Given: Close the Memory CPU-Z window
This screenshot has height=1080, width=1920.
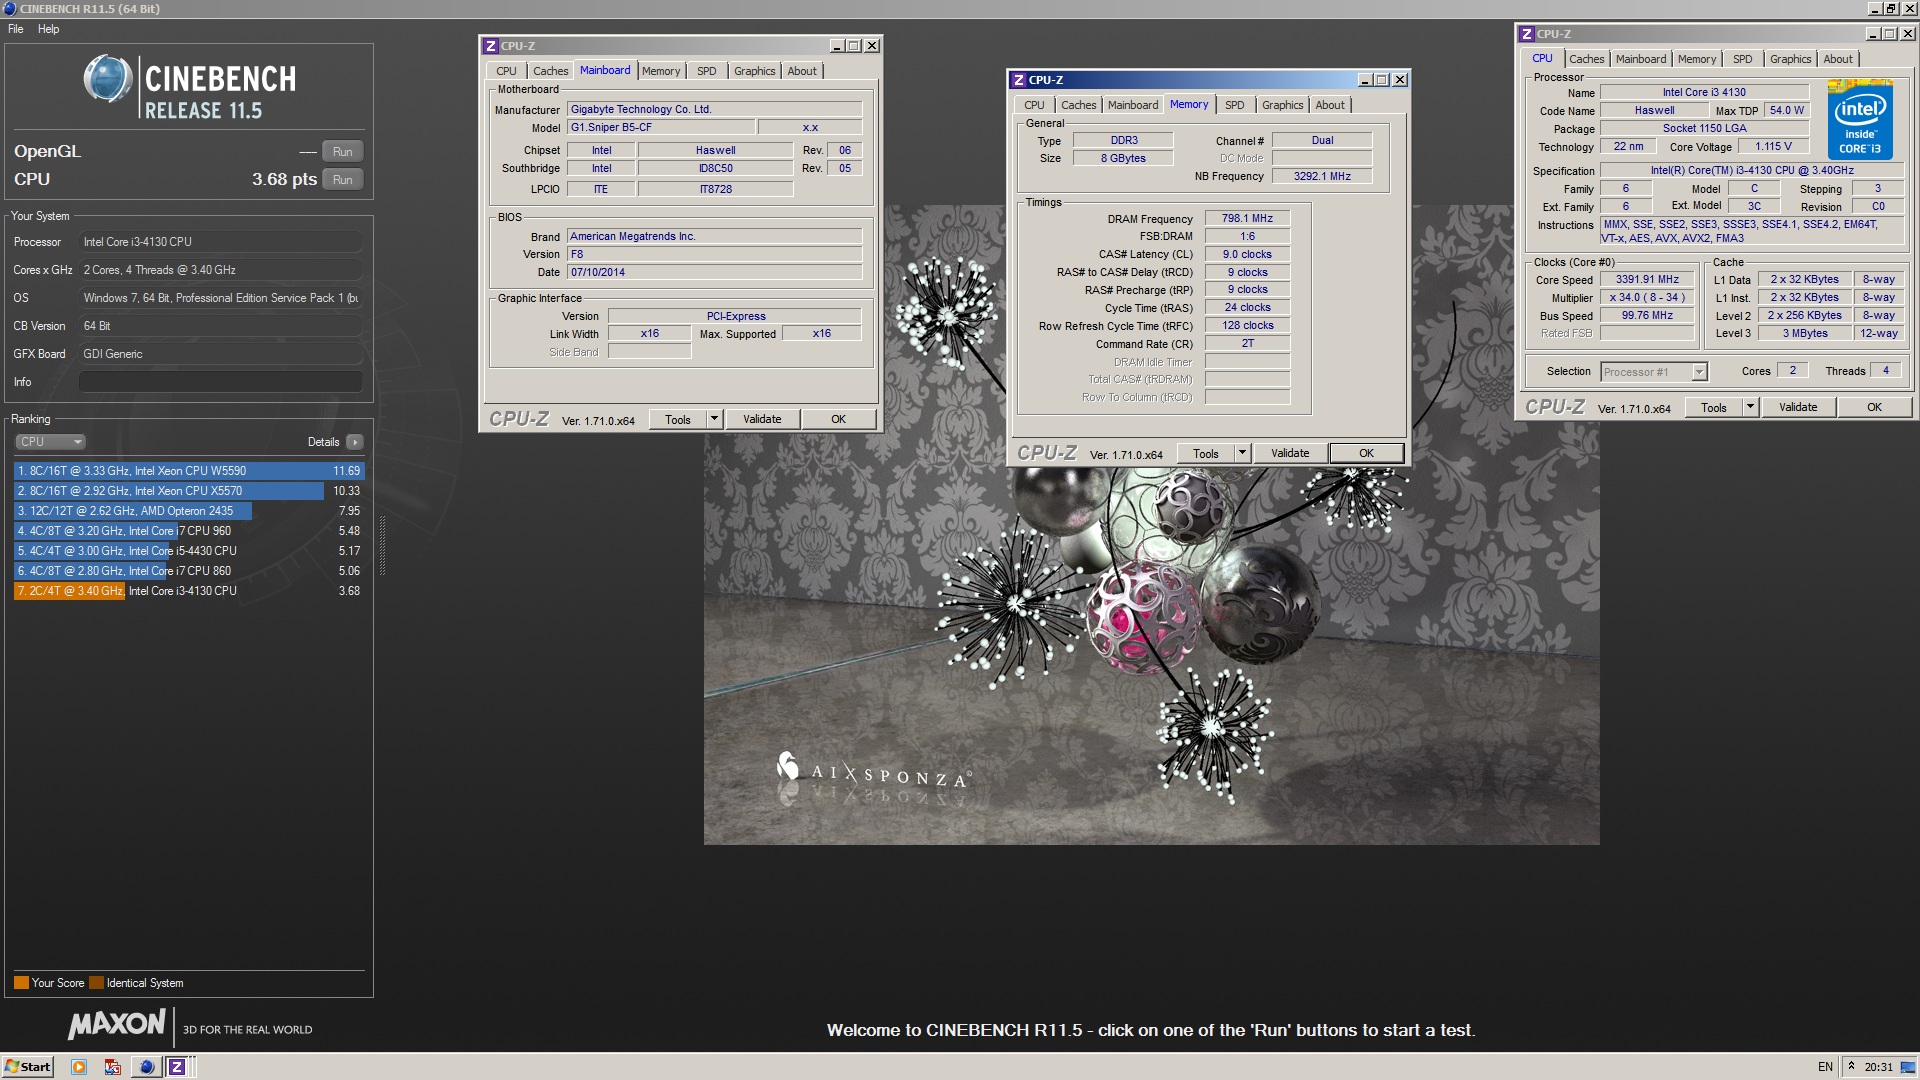Looking at the screenshot, I should click(x=1400, y=80).
